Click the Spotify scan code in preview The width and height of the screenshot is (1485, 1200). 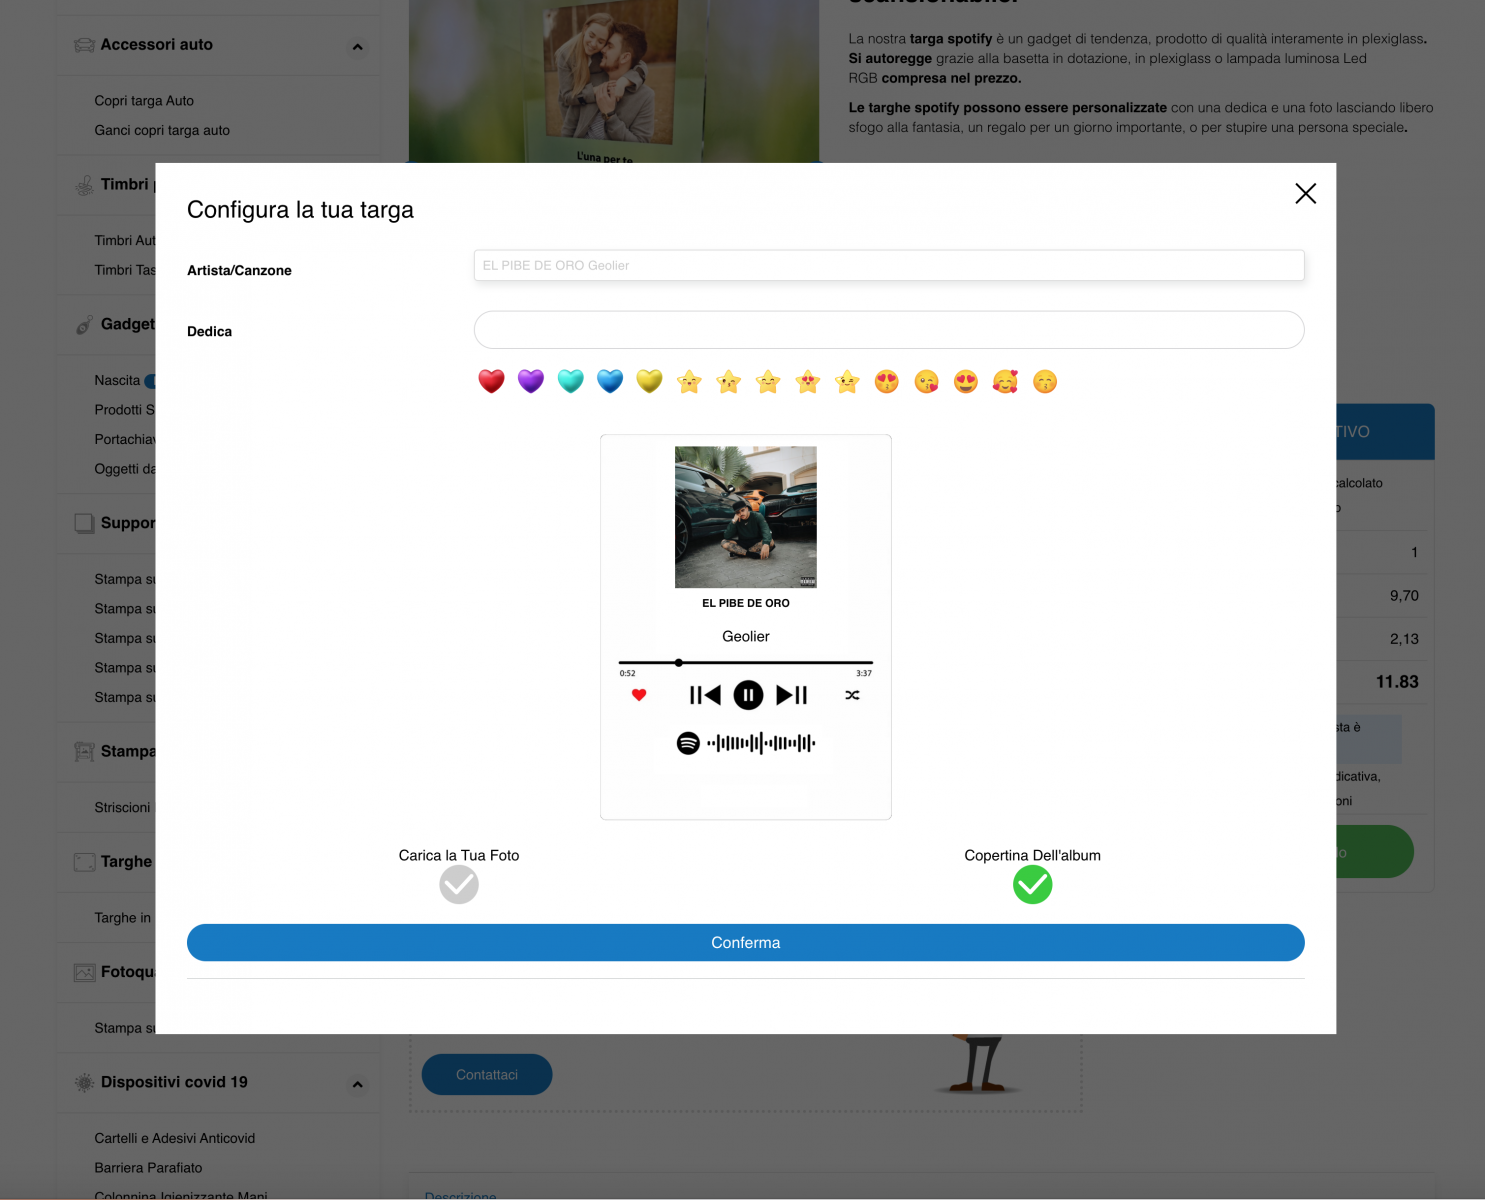[x=746, y=743]
